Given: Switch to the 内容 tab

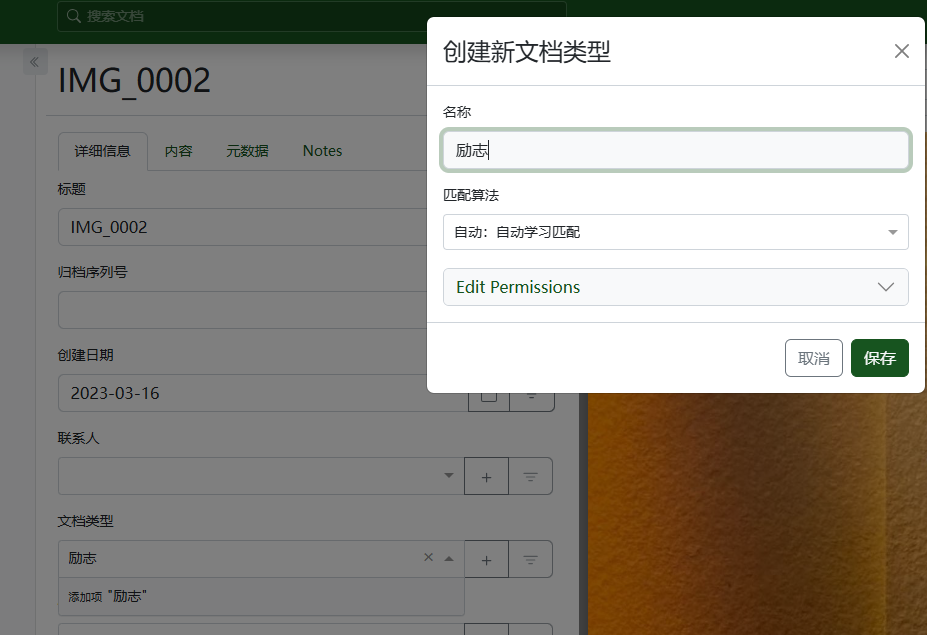Looking at the screenshot, I should point(179,151).
